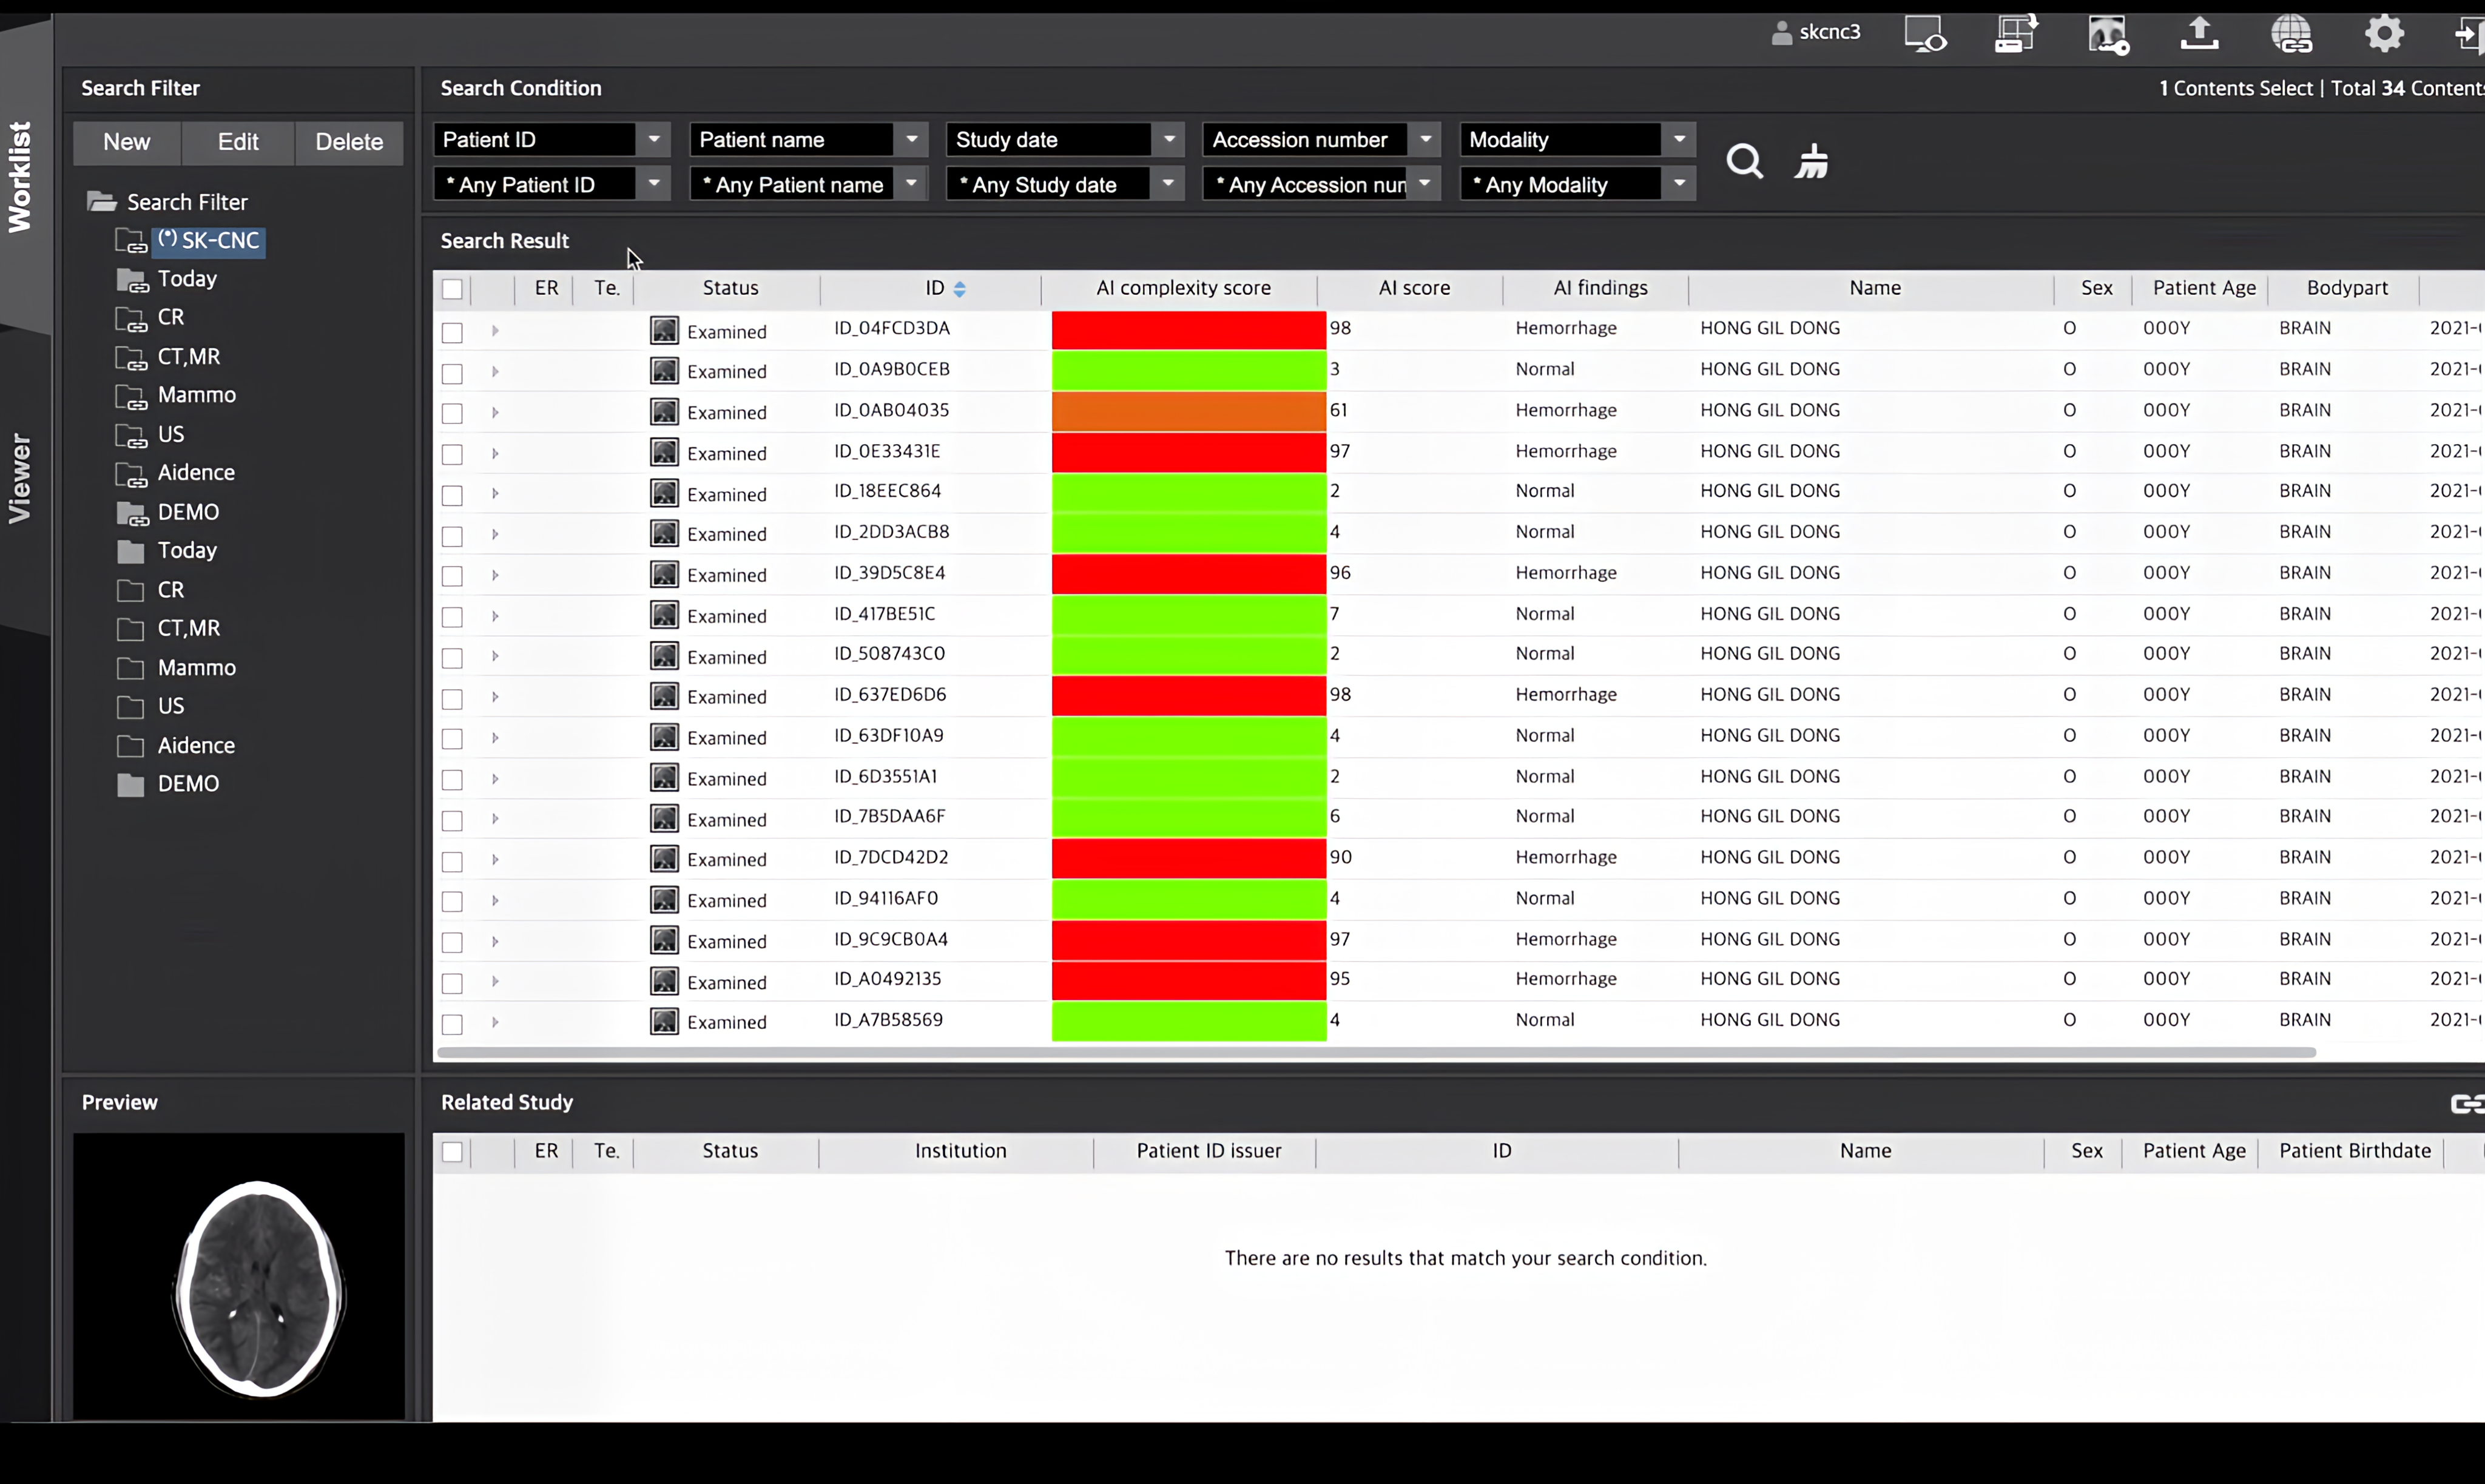Create a filter with the New button
2485x1484 pixels.
126,142
